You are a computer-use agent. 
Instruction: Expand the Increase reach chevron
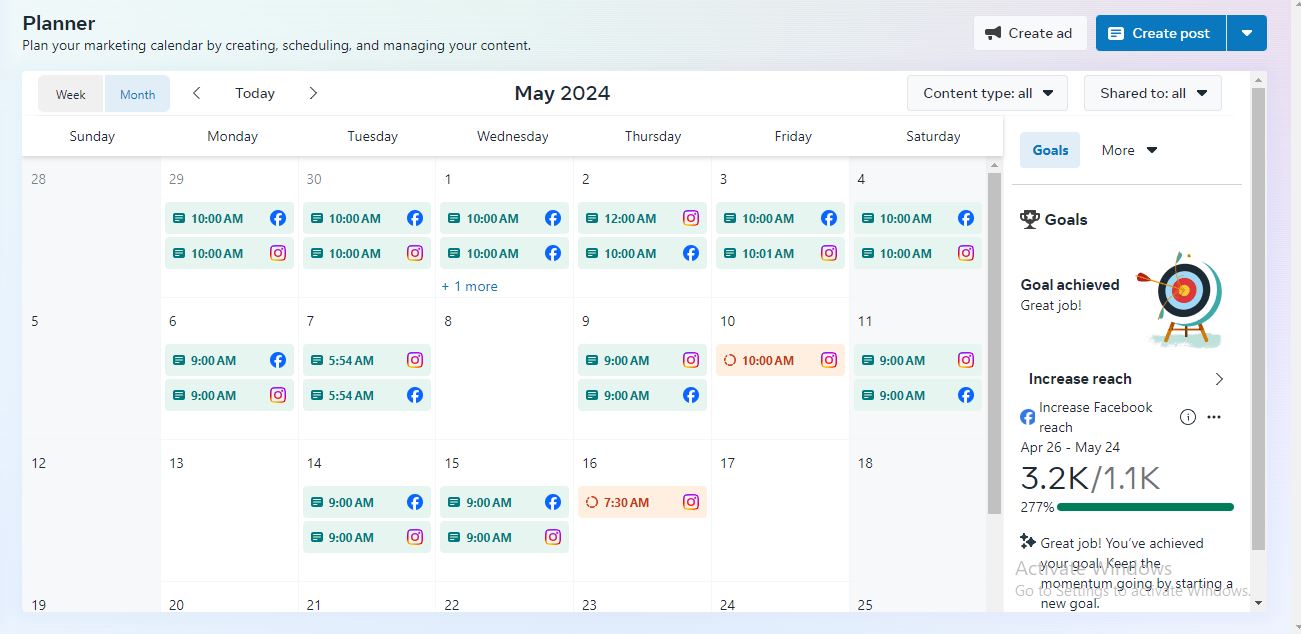1219,379
